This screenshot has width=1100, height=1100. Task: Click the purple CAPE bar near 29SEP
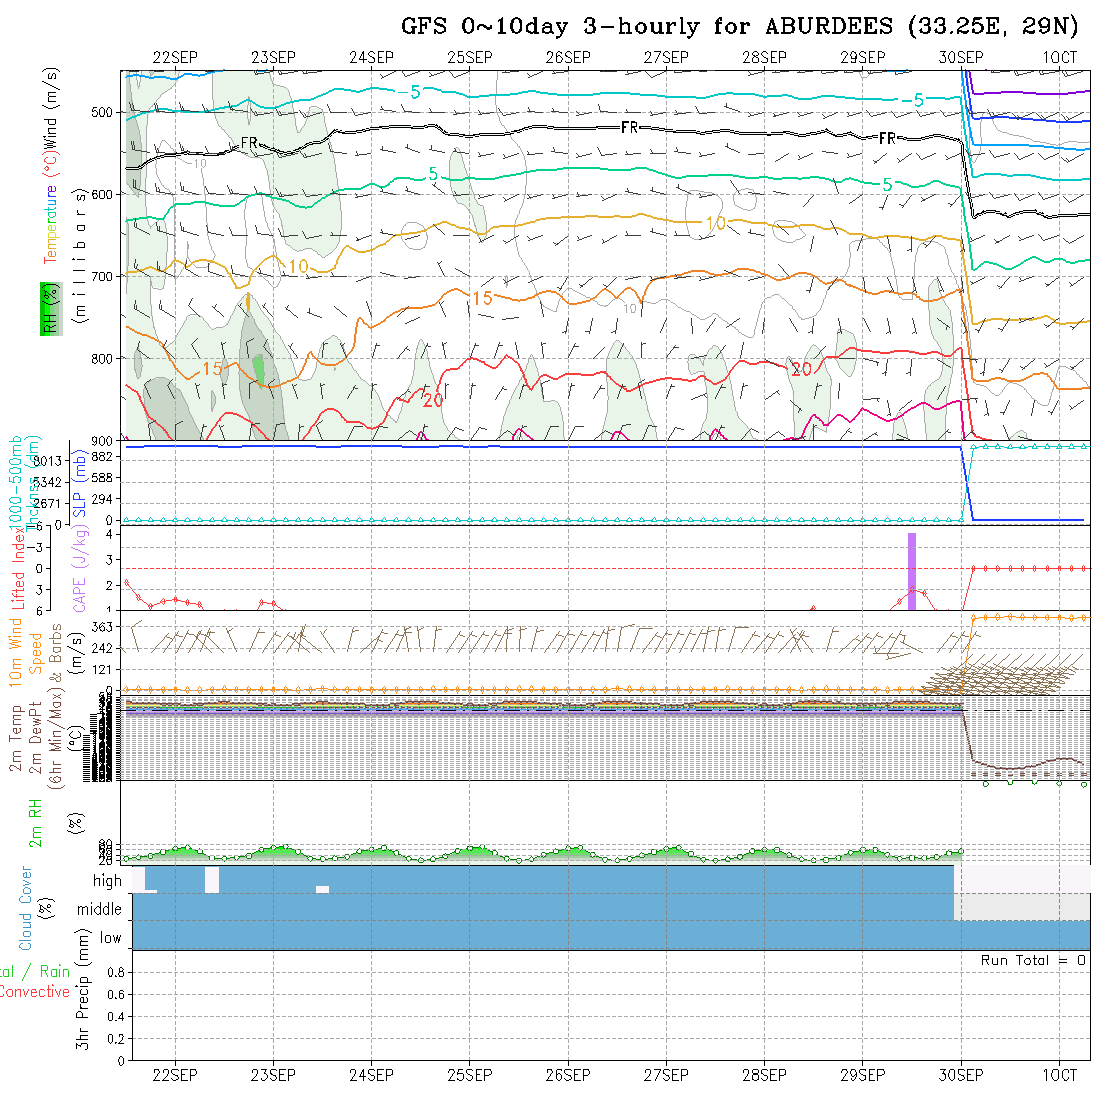tap(912, 570)
